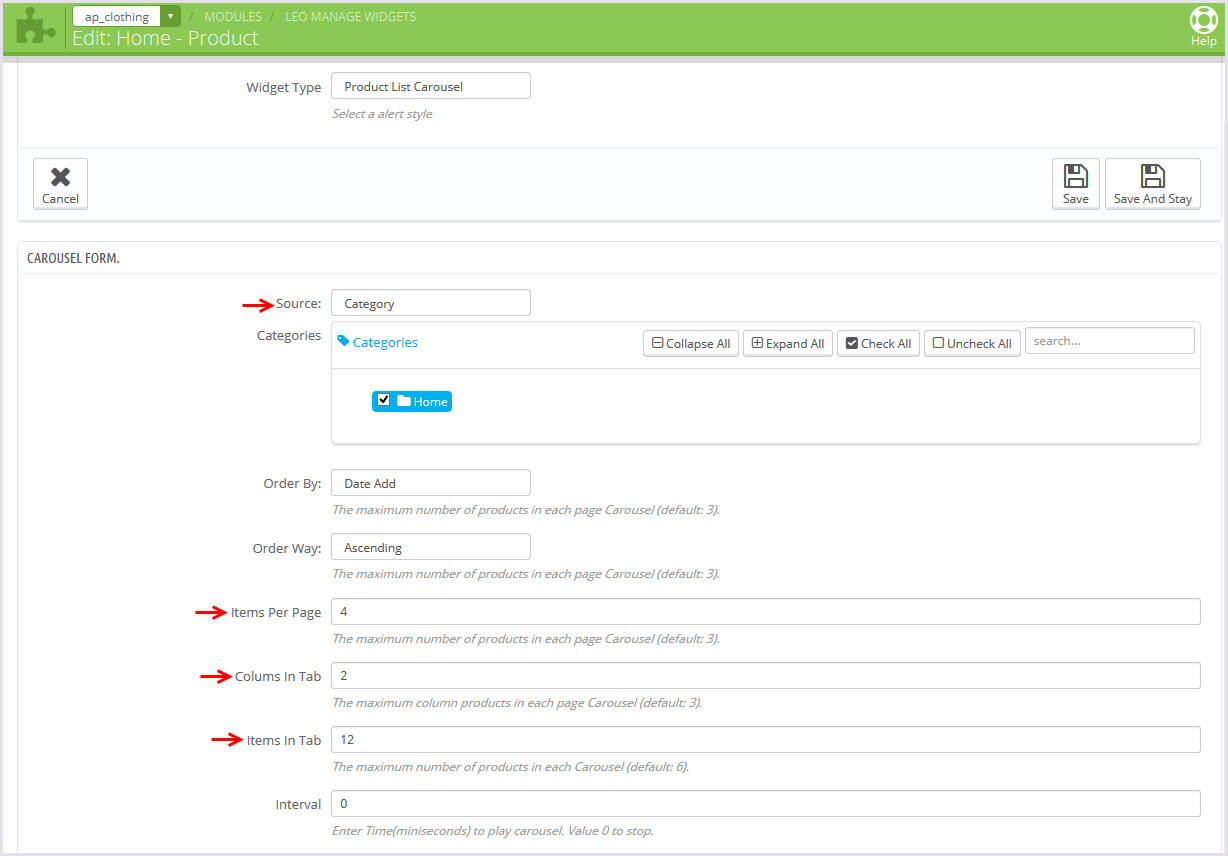Click the Save floppy disk icon

pyautogui.click(x=1075, y=177)
